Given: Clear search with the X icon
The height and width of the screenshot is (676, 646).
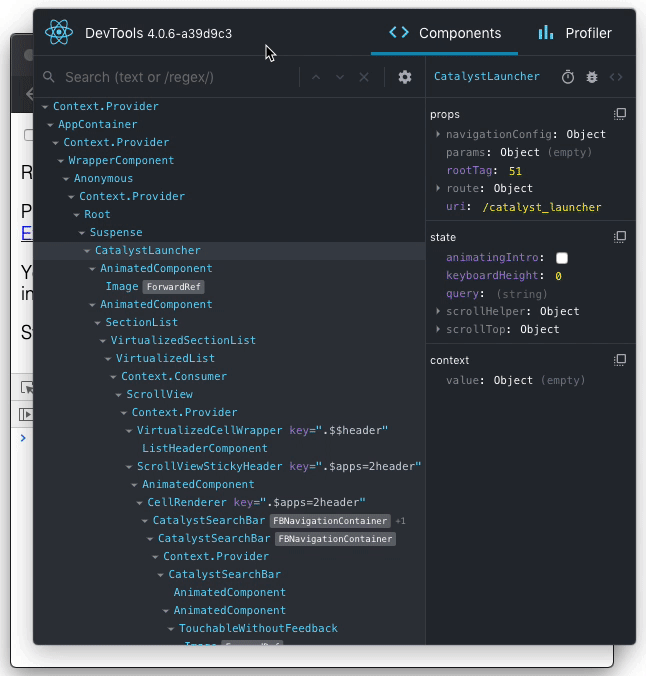Looking at the screenshot, I should click(x=364, y=77).
